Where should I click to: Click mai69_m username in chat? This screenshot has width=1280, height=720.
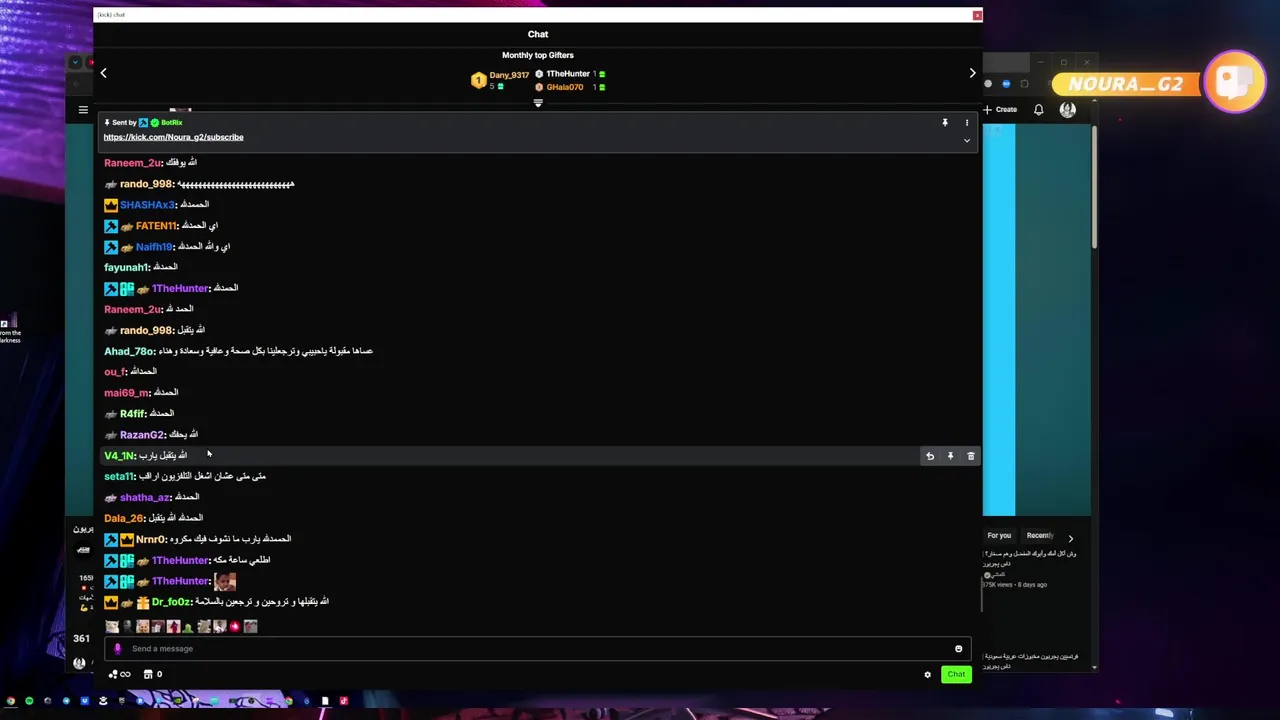pyautogui.click(x=126, y=393)
